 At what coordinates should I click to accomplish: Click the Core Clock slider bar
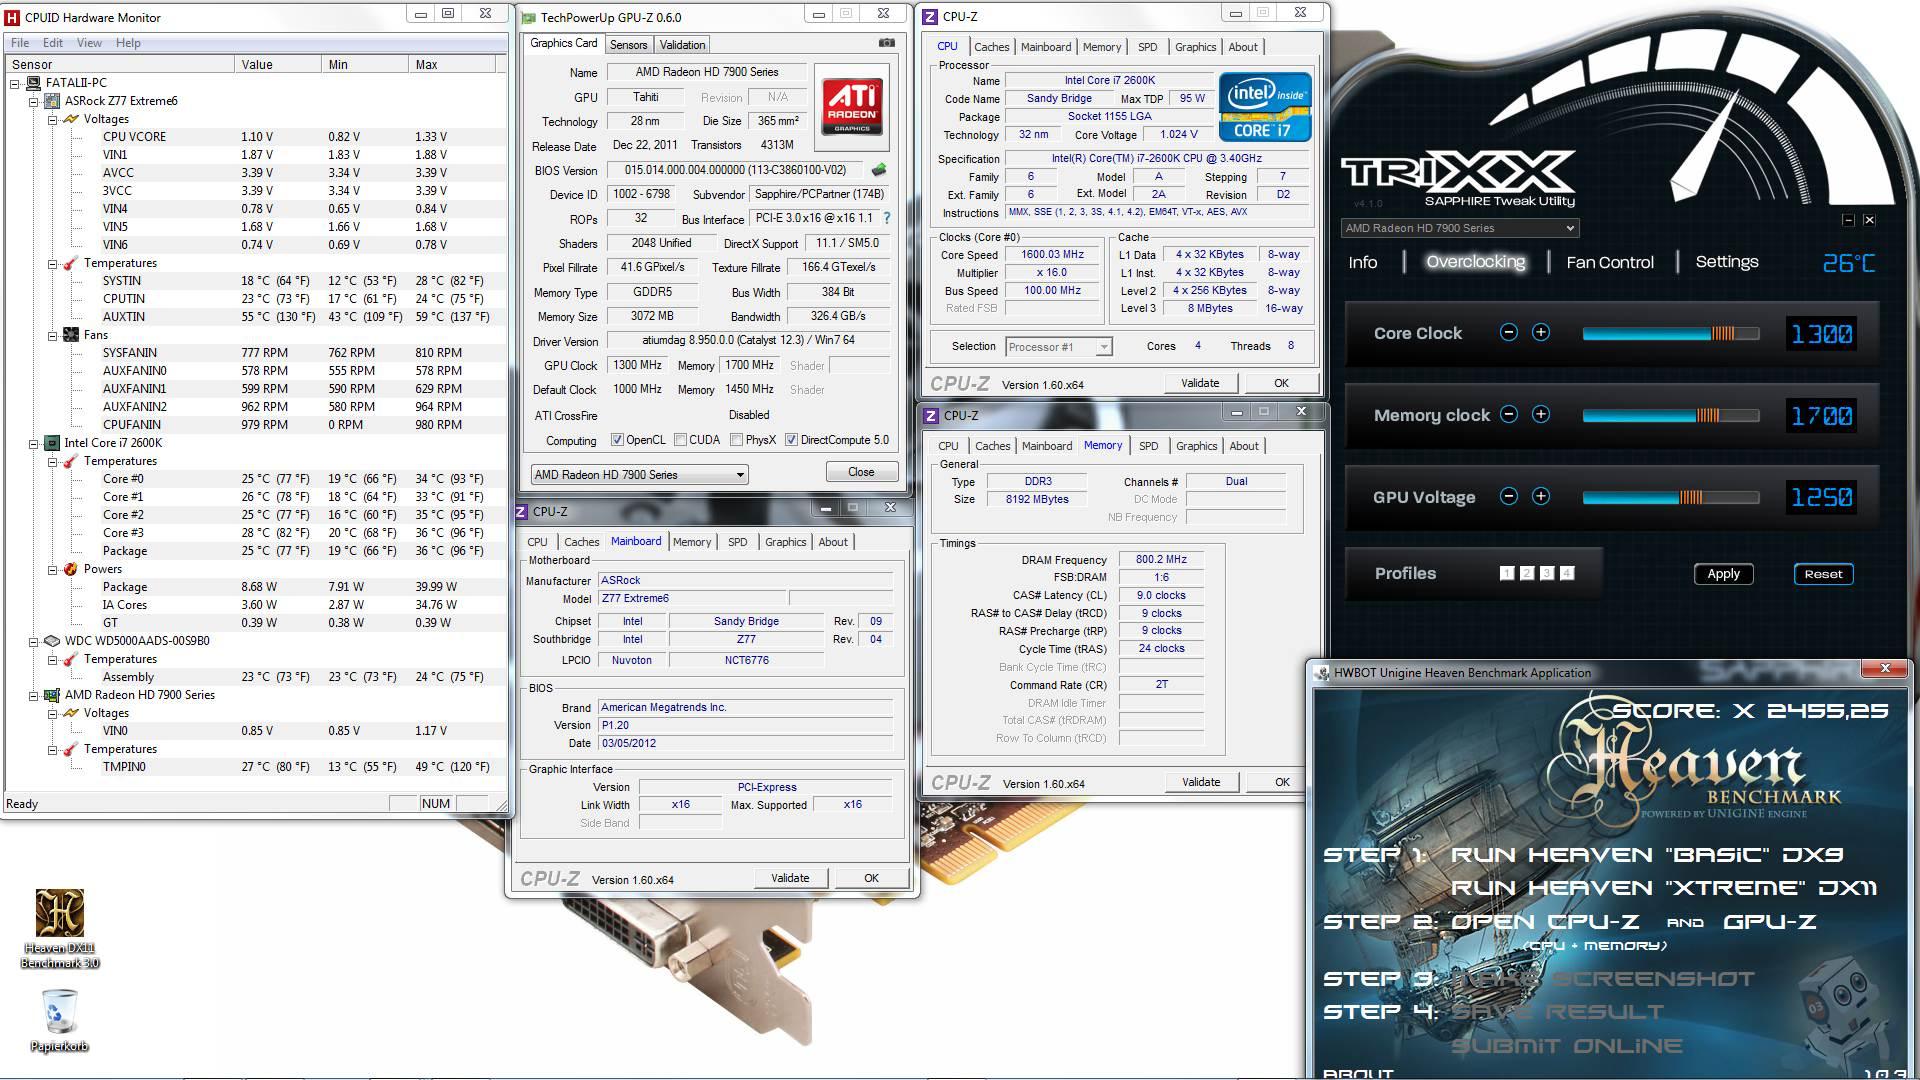1670,333
